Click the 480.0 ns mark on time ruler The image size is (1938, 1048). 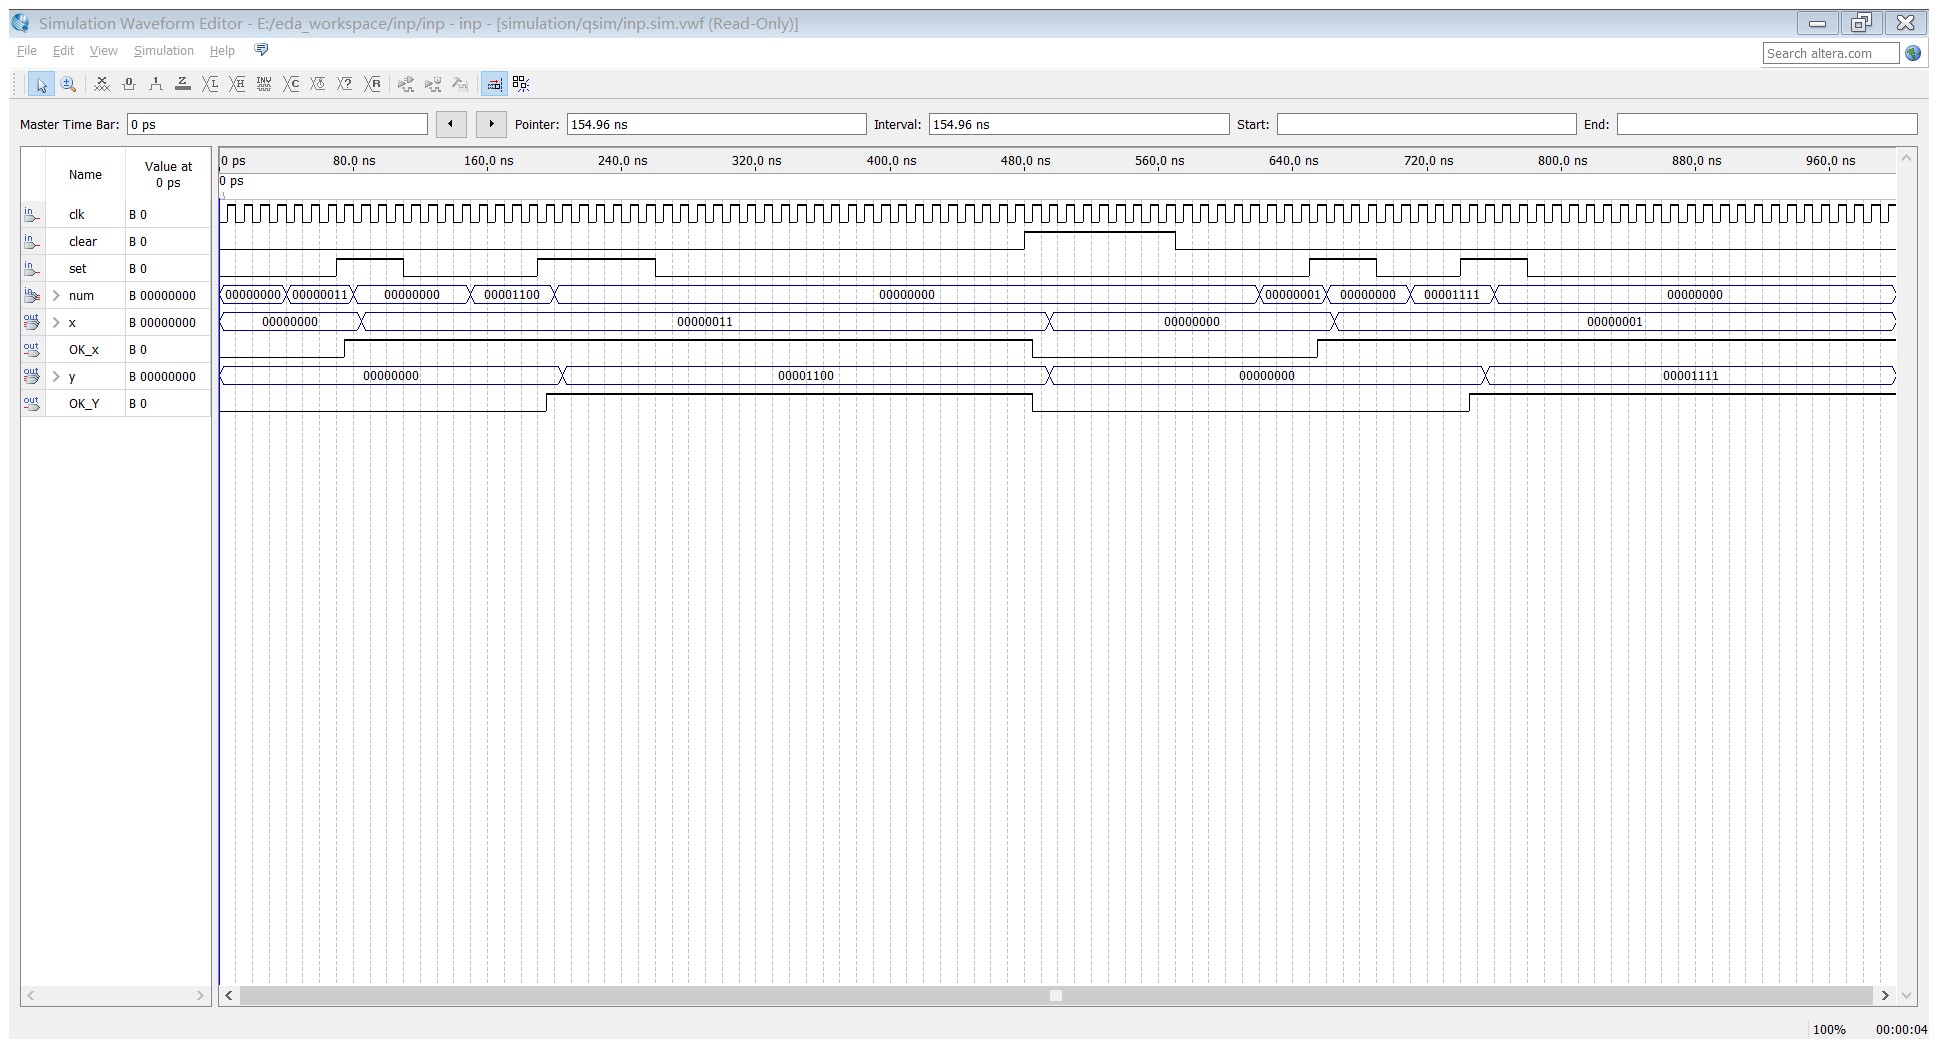click(1025, 161)
